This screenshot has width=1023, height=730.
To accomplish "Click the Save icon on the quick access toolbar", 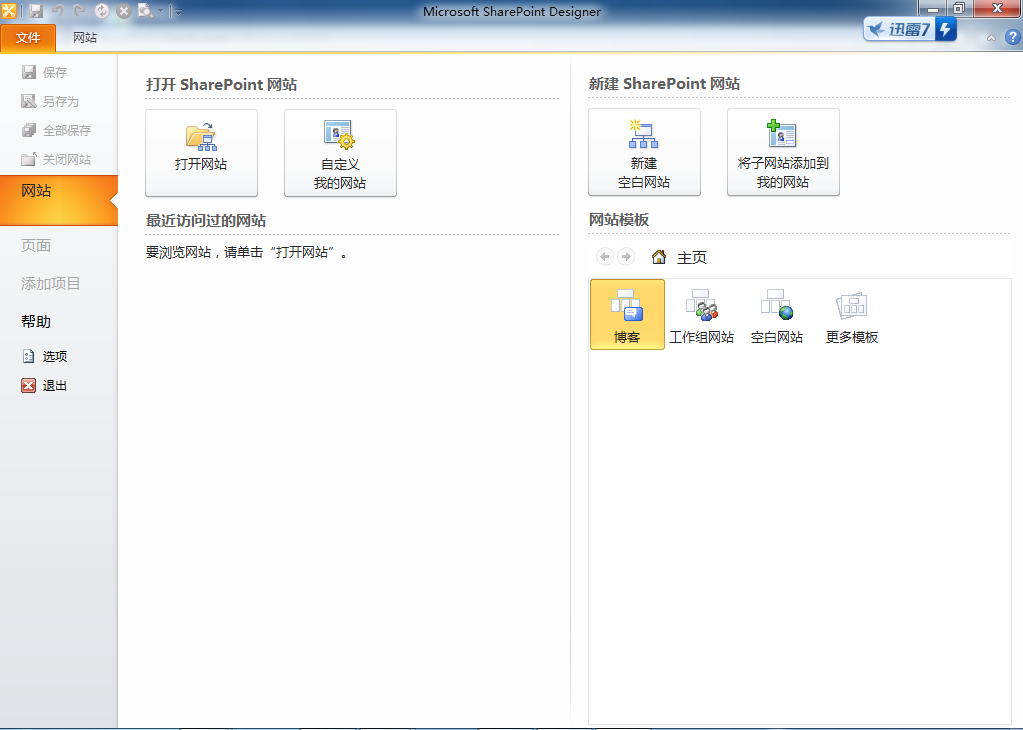I will [37, 10].
